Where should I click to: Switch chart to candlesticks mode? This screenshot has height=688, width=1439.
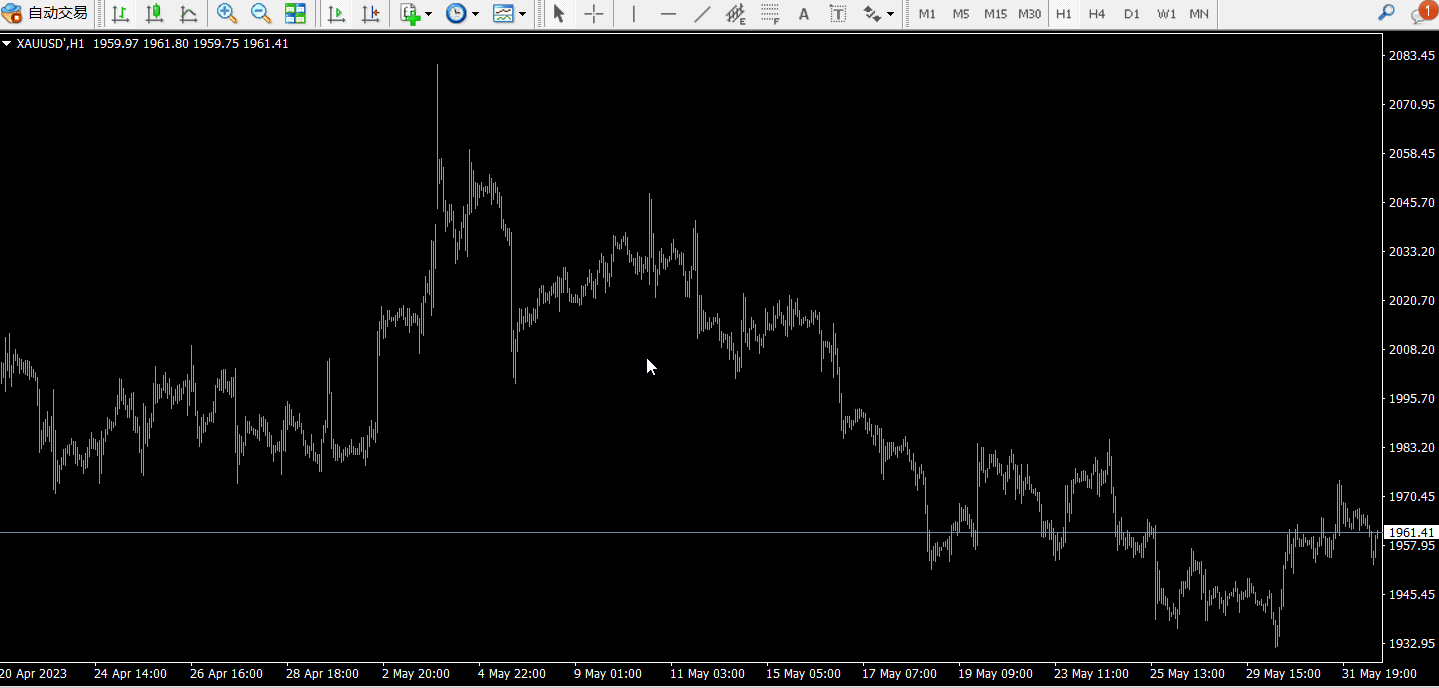click(x=154, y=14)
